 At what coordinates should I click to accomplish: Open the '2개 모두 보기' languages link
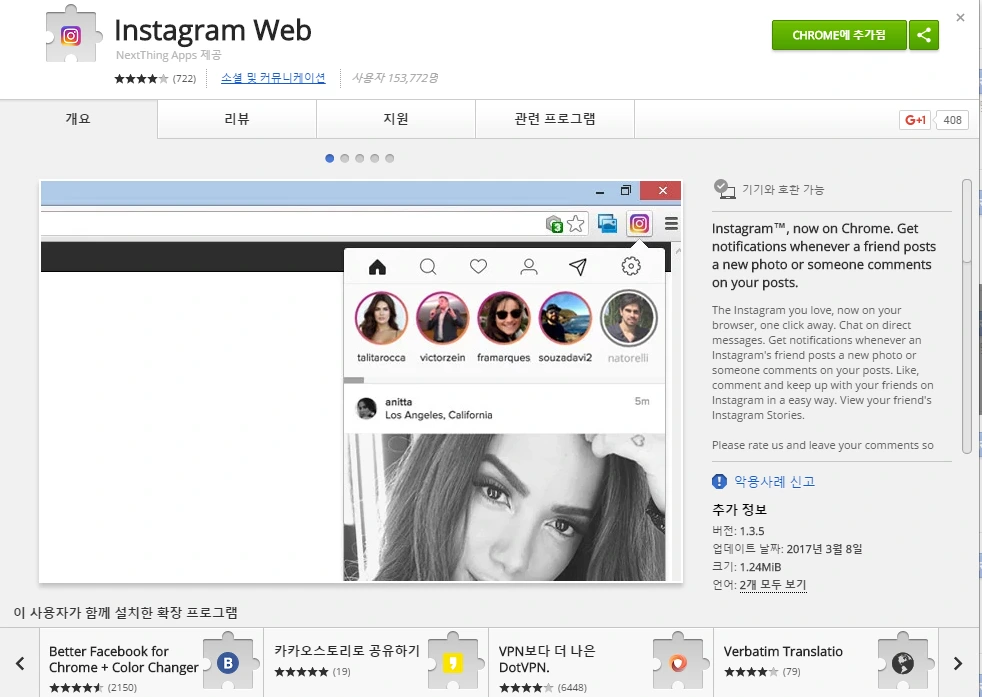point(773,585)
